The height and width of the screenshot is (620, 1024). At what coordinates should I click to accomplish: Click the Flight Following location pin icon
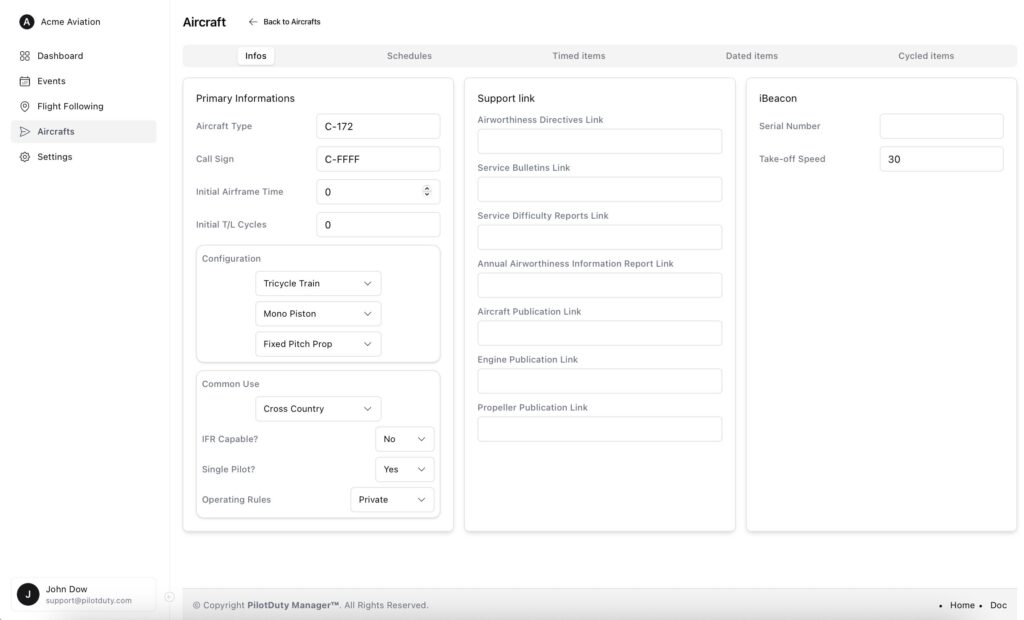25,106
